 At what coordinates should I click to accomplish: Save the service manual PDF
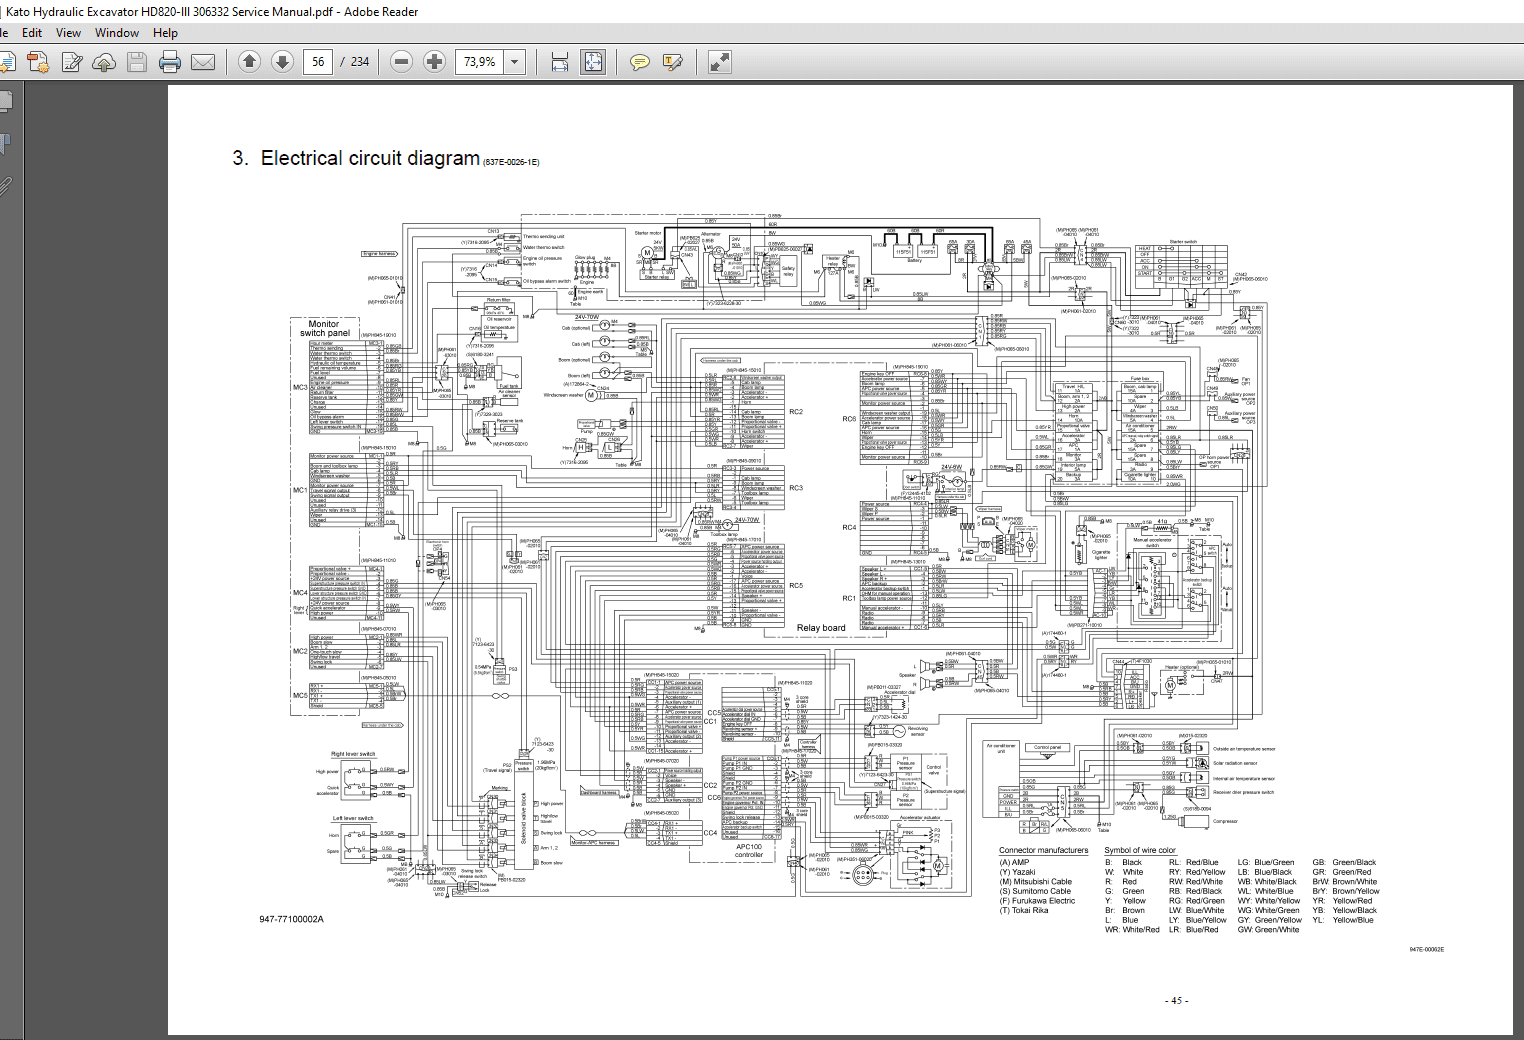pyautogui.click(x=137, y=61)
